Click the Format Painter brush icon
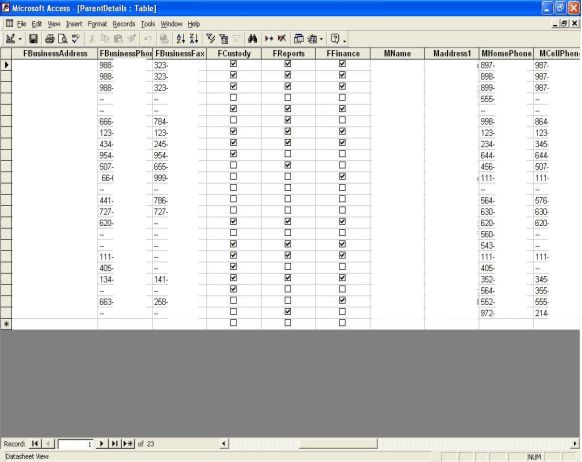Screen dimensions: 582x462 pos(132,39)
